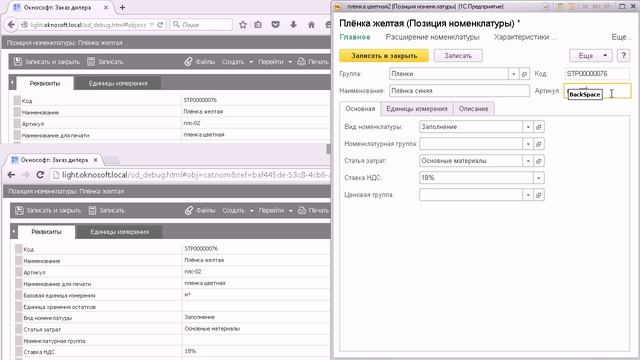
Task: Open Firefox downloads arrow icon
Action: click(293, 25)
